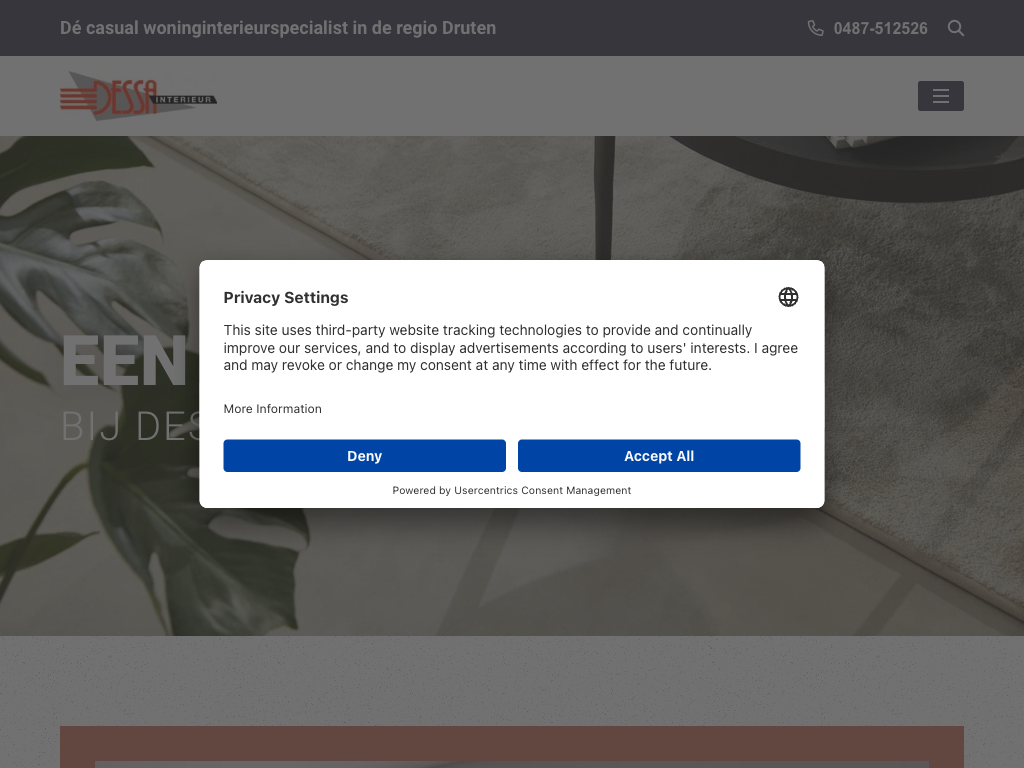Call phone number 0487-512526
This screenshot has width=1024, height=768.
coord(880,29)
